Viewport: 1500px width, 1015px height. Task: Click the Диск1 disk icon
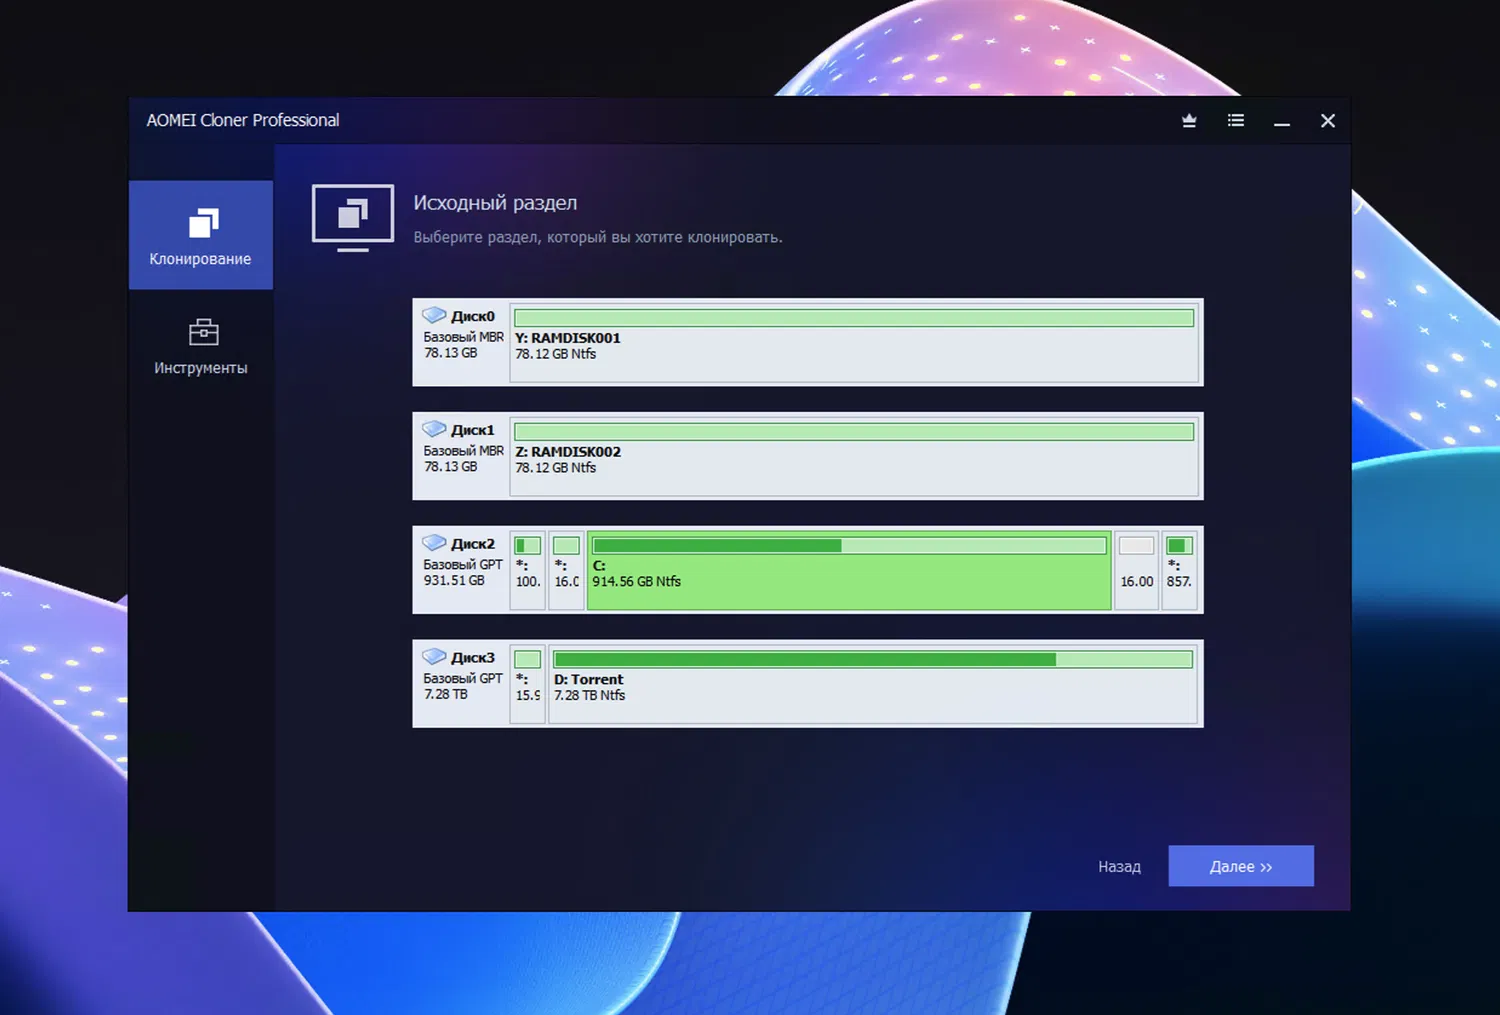[x=434, y=429]
